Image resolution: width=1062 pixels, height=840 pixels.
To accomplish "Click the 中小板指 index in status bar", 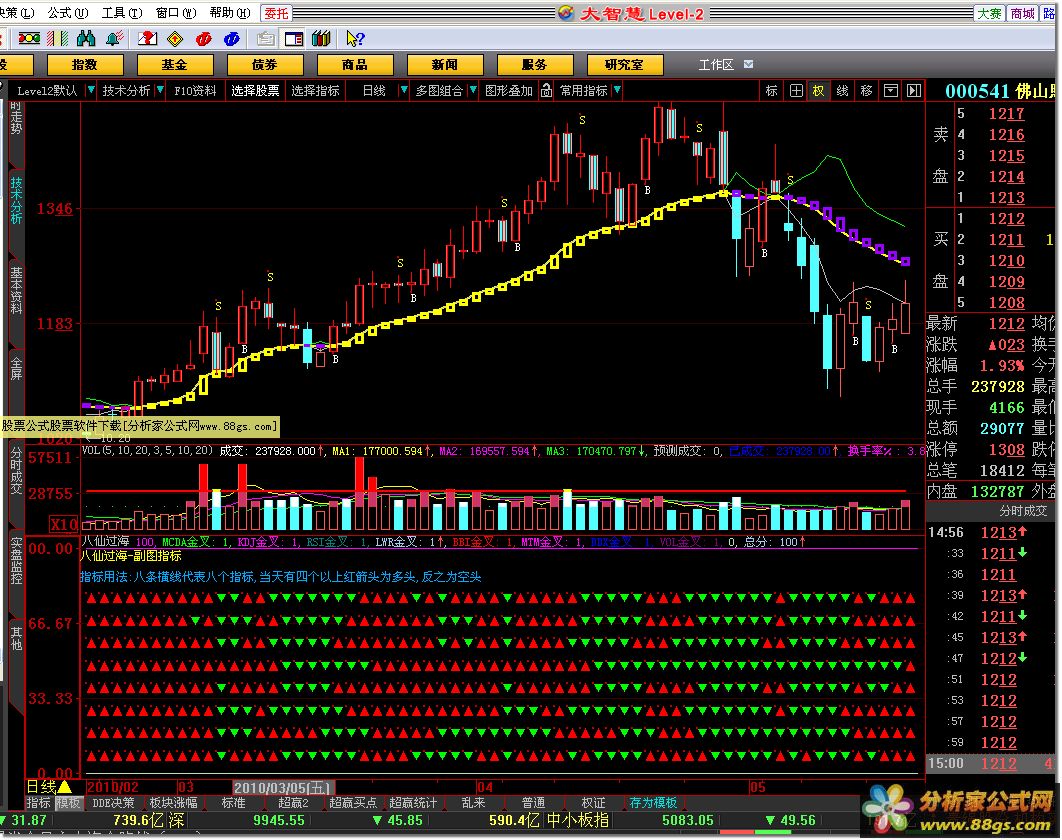I will [578, 820].
